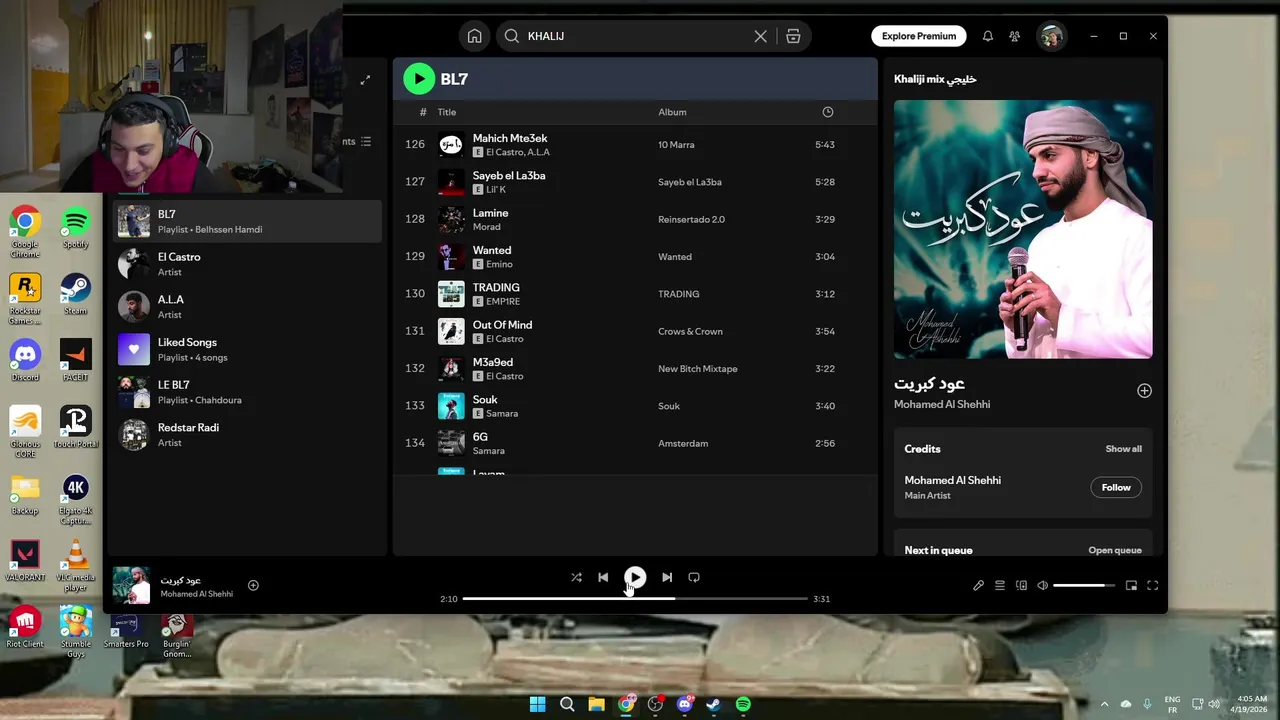Seek on the song progress bar
Image resolution: width=1280 pixels, height=720 pixels.
coord(635,599)
